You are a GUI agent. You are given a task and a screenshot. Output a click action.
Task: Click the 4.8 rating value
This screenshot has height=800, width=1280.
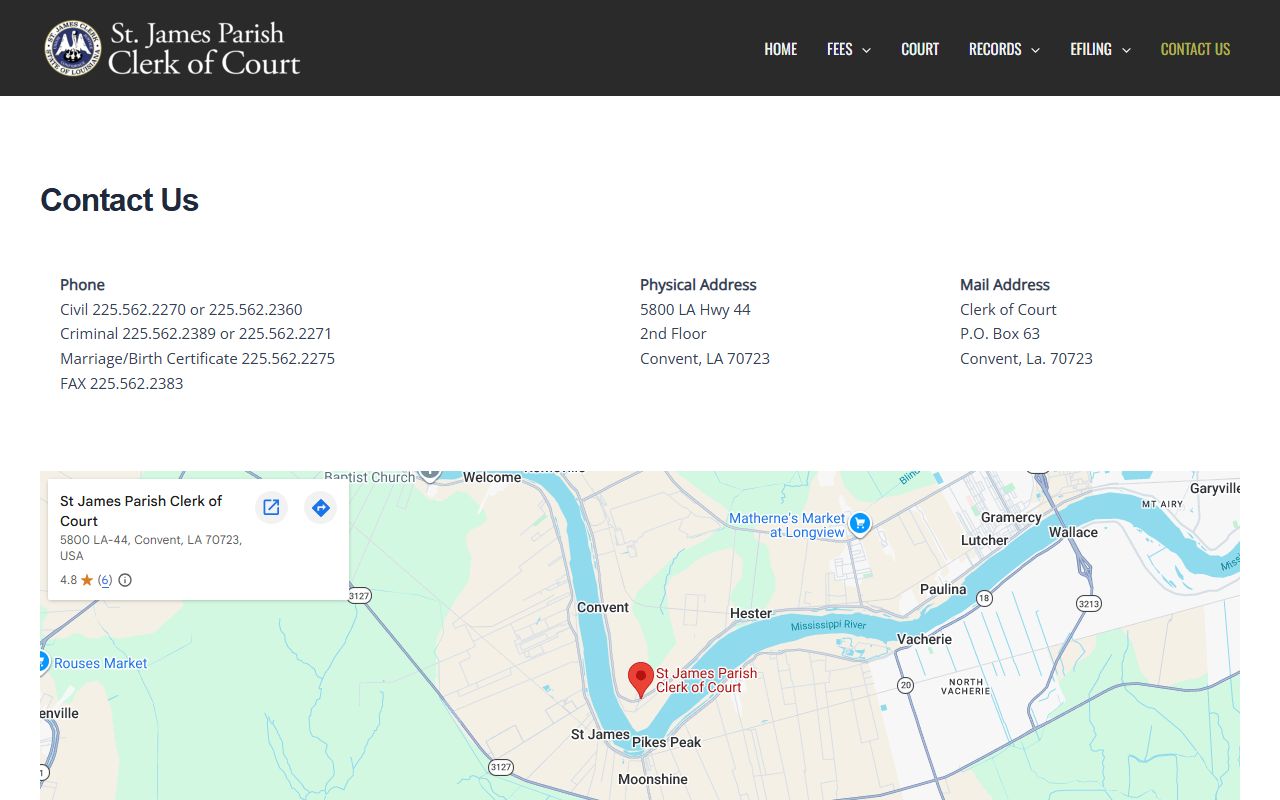click(x=68, y=580)
